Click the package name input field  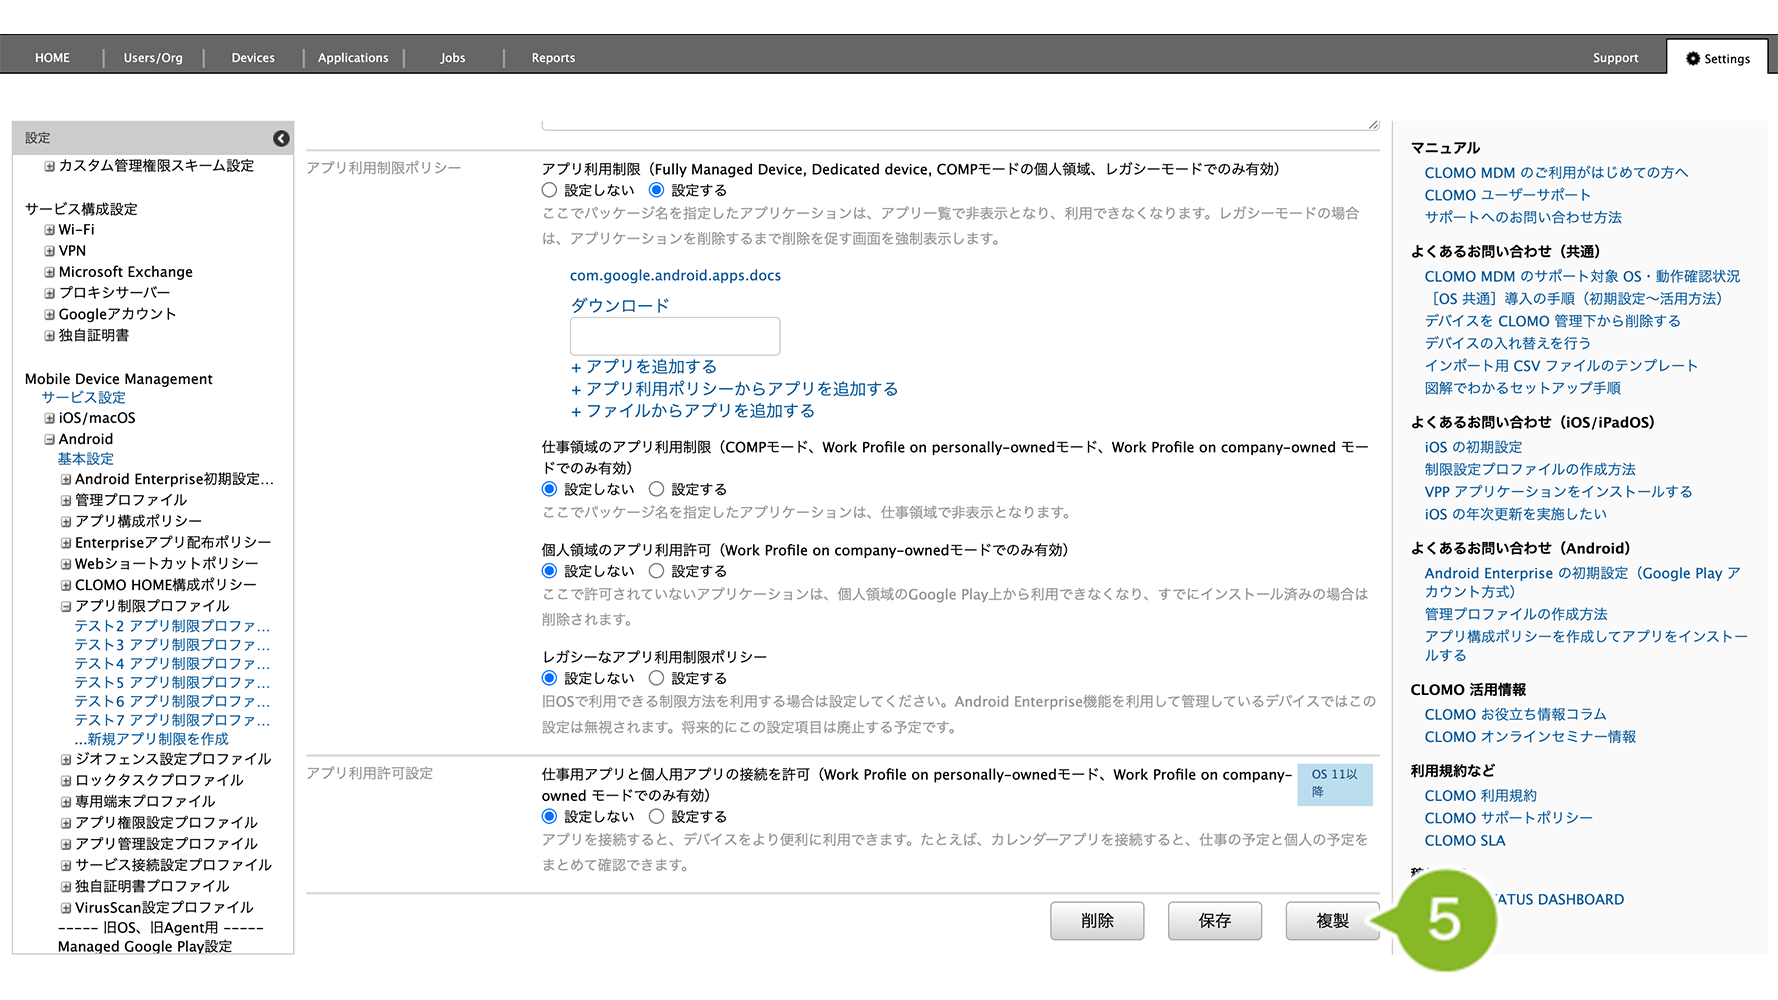pos(675,336)
